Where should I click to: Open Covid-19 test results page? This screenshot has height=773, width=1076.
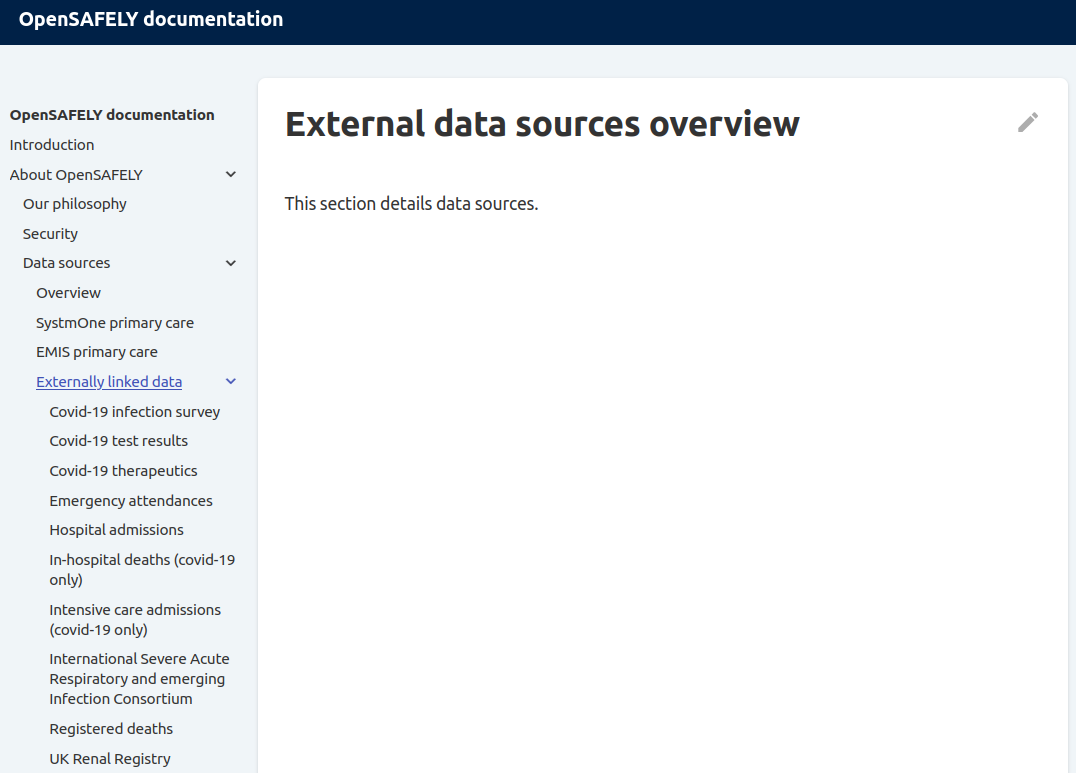click(119, 441)
